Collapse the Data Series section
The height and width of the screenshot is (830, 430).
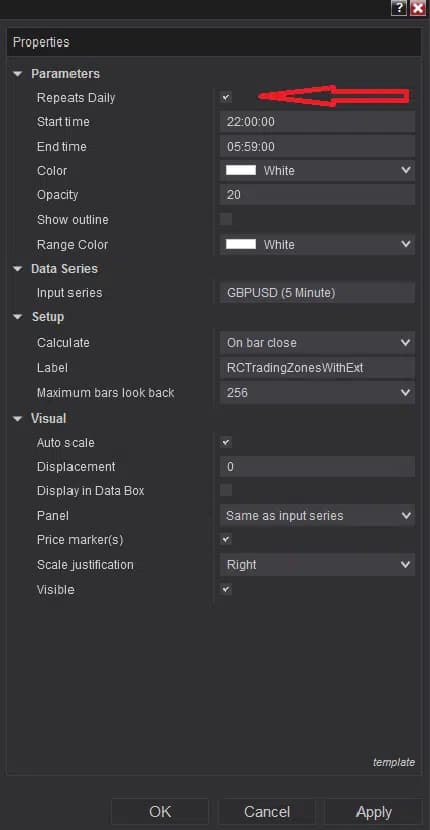[x=19, y=269]
